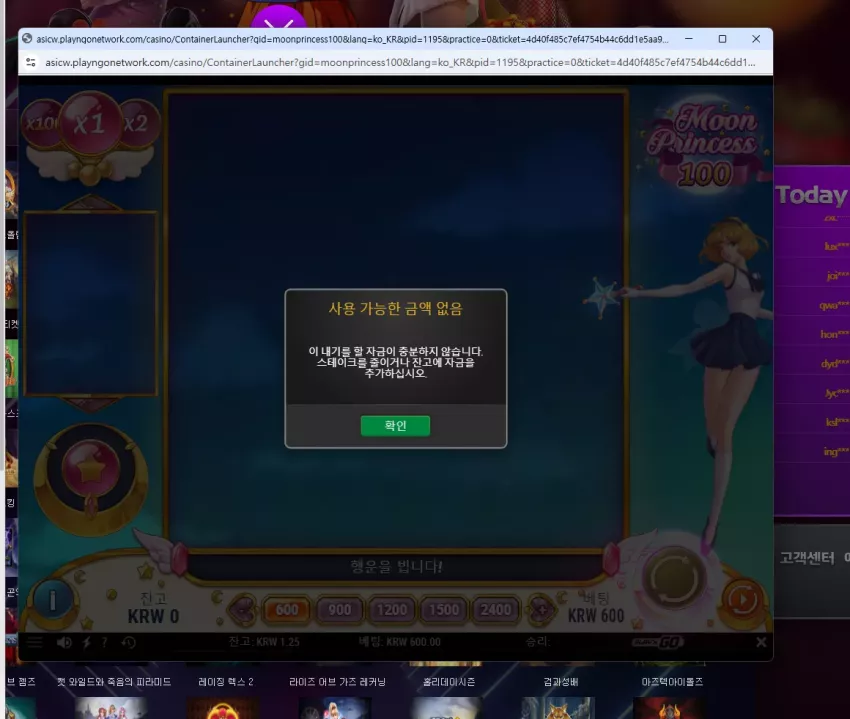Open 검과성배 game
The width and height of the screenshot is (850, 719).
pyautogui.click(x=561, y=682)
